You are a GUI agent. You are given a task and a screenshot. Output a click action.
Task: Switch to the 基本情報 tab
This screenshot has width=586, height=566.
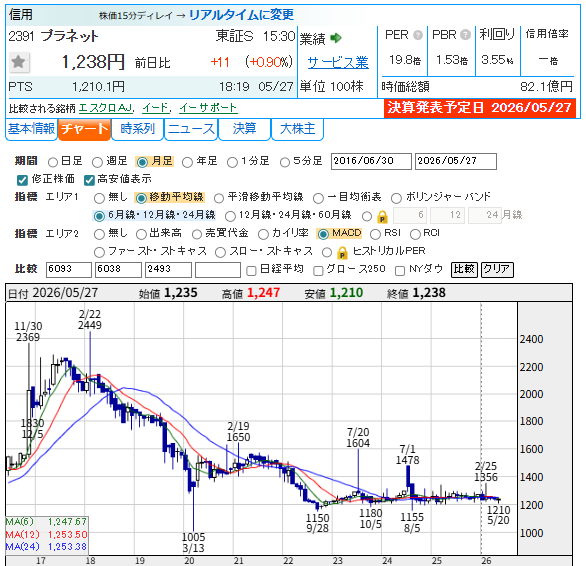pos(31,129)
